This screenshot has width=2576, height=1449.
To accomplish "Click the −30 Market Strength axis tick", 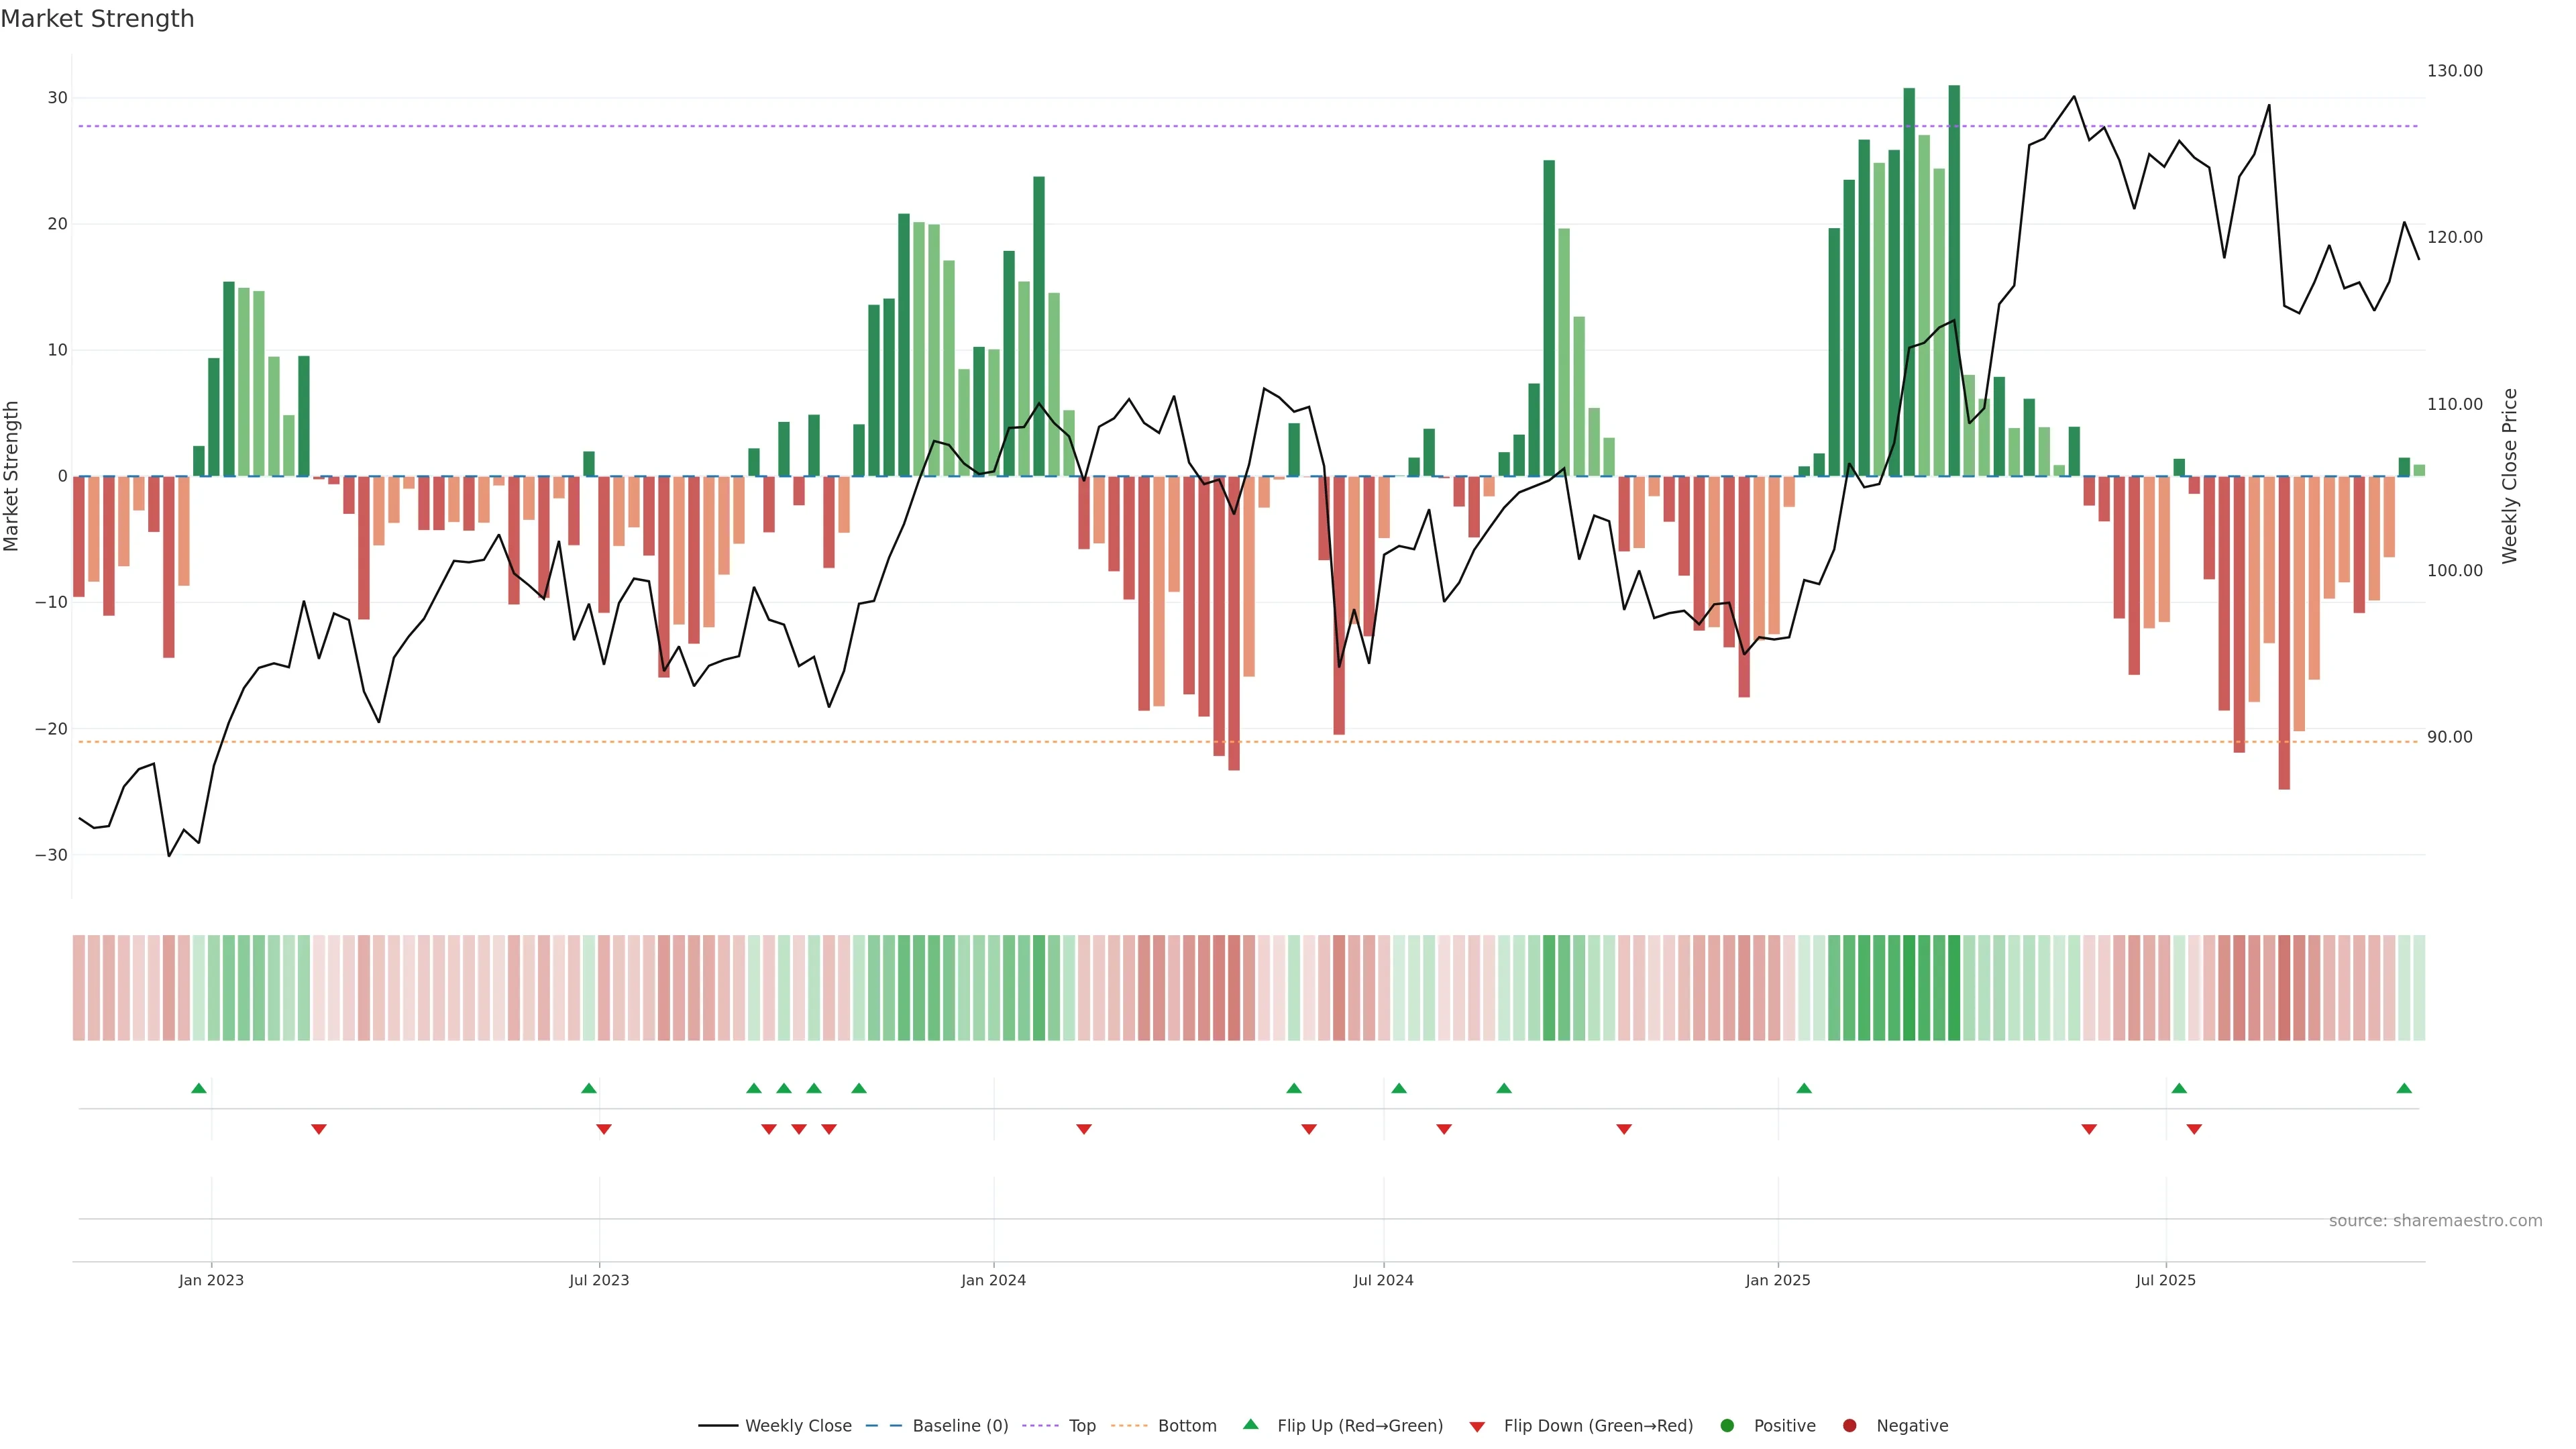I will [x=51, y=855].
